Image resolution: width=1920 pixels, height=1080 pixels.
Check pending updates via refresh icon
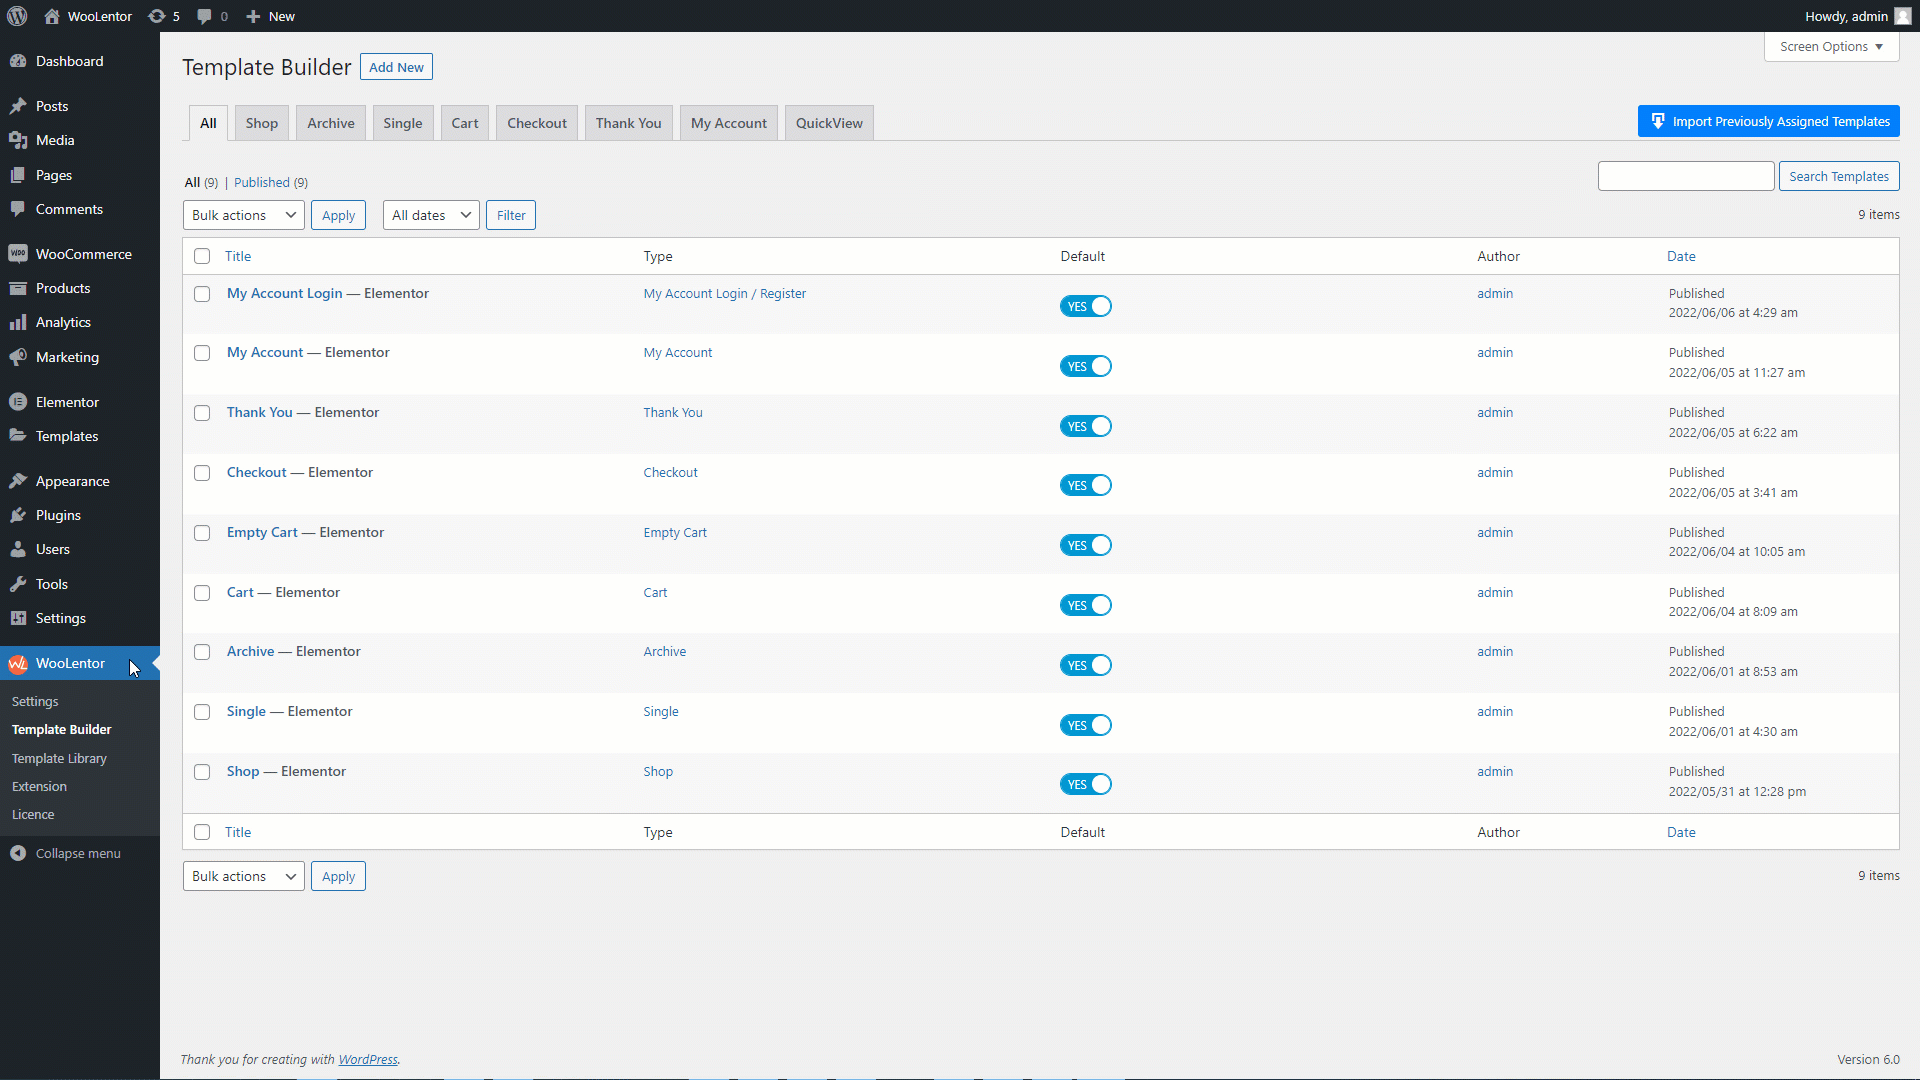(x=156, y=16)
